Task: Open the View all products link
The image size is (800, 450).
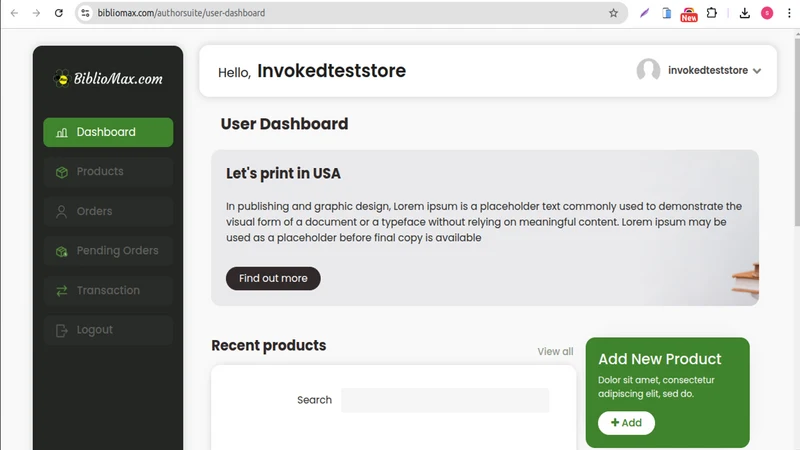Action: 555,352
